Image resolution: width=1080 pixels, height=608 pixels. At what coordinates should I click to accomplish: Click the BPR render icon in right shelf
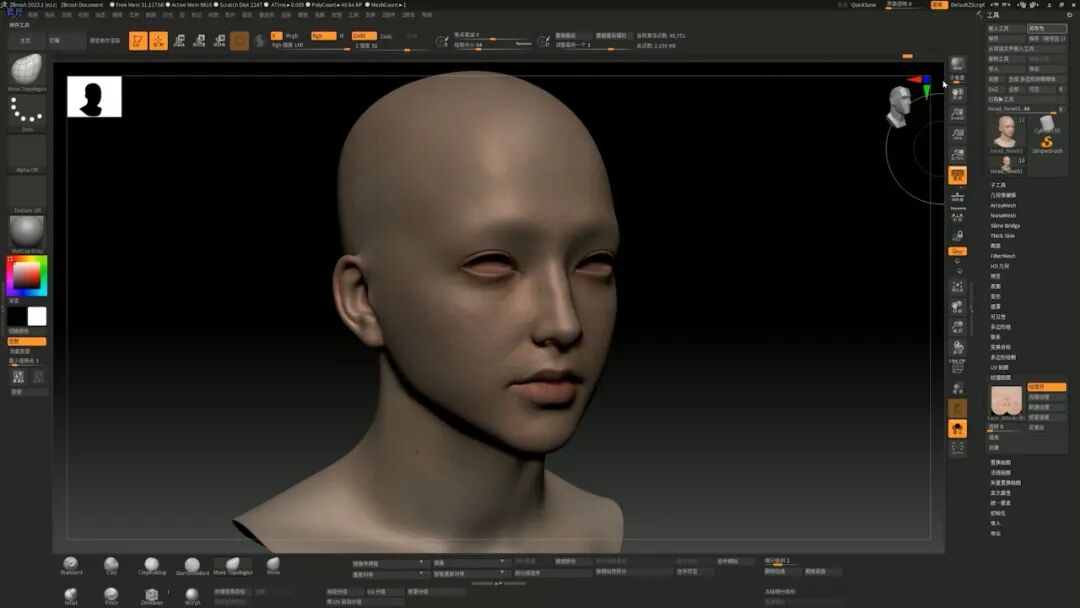pyautogui.click(x=957, y=66)
